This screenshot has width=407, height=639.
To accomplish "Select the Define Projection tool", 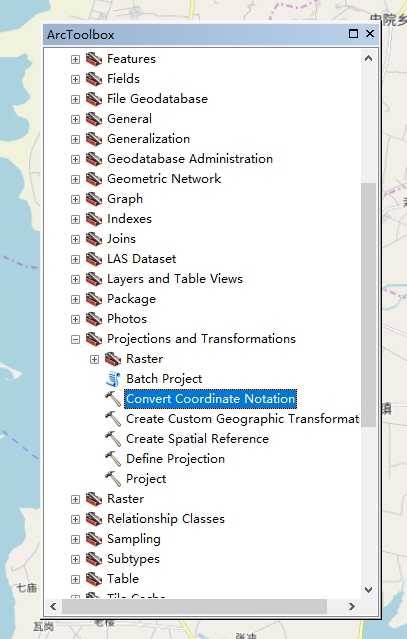I will pyautogui.click(x=176, y=459).
